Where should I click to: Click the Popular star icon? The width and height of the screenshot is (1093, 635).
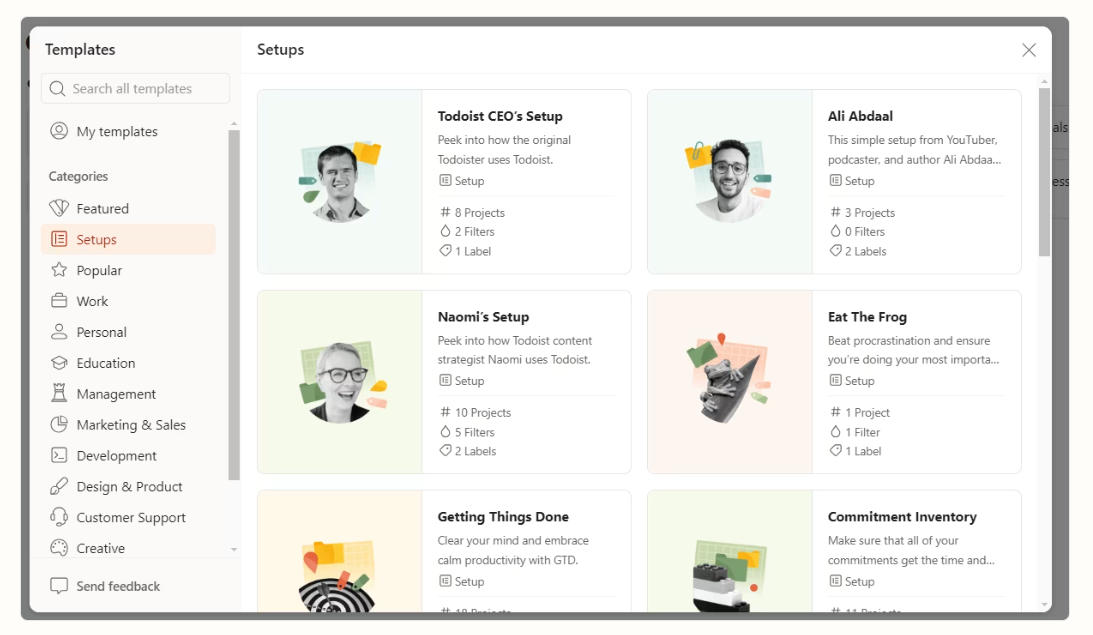59,270
